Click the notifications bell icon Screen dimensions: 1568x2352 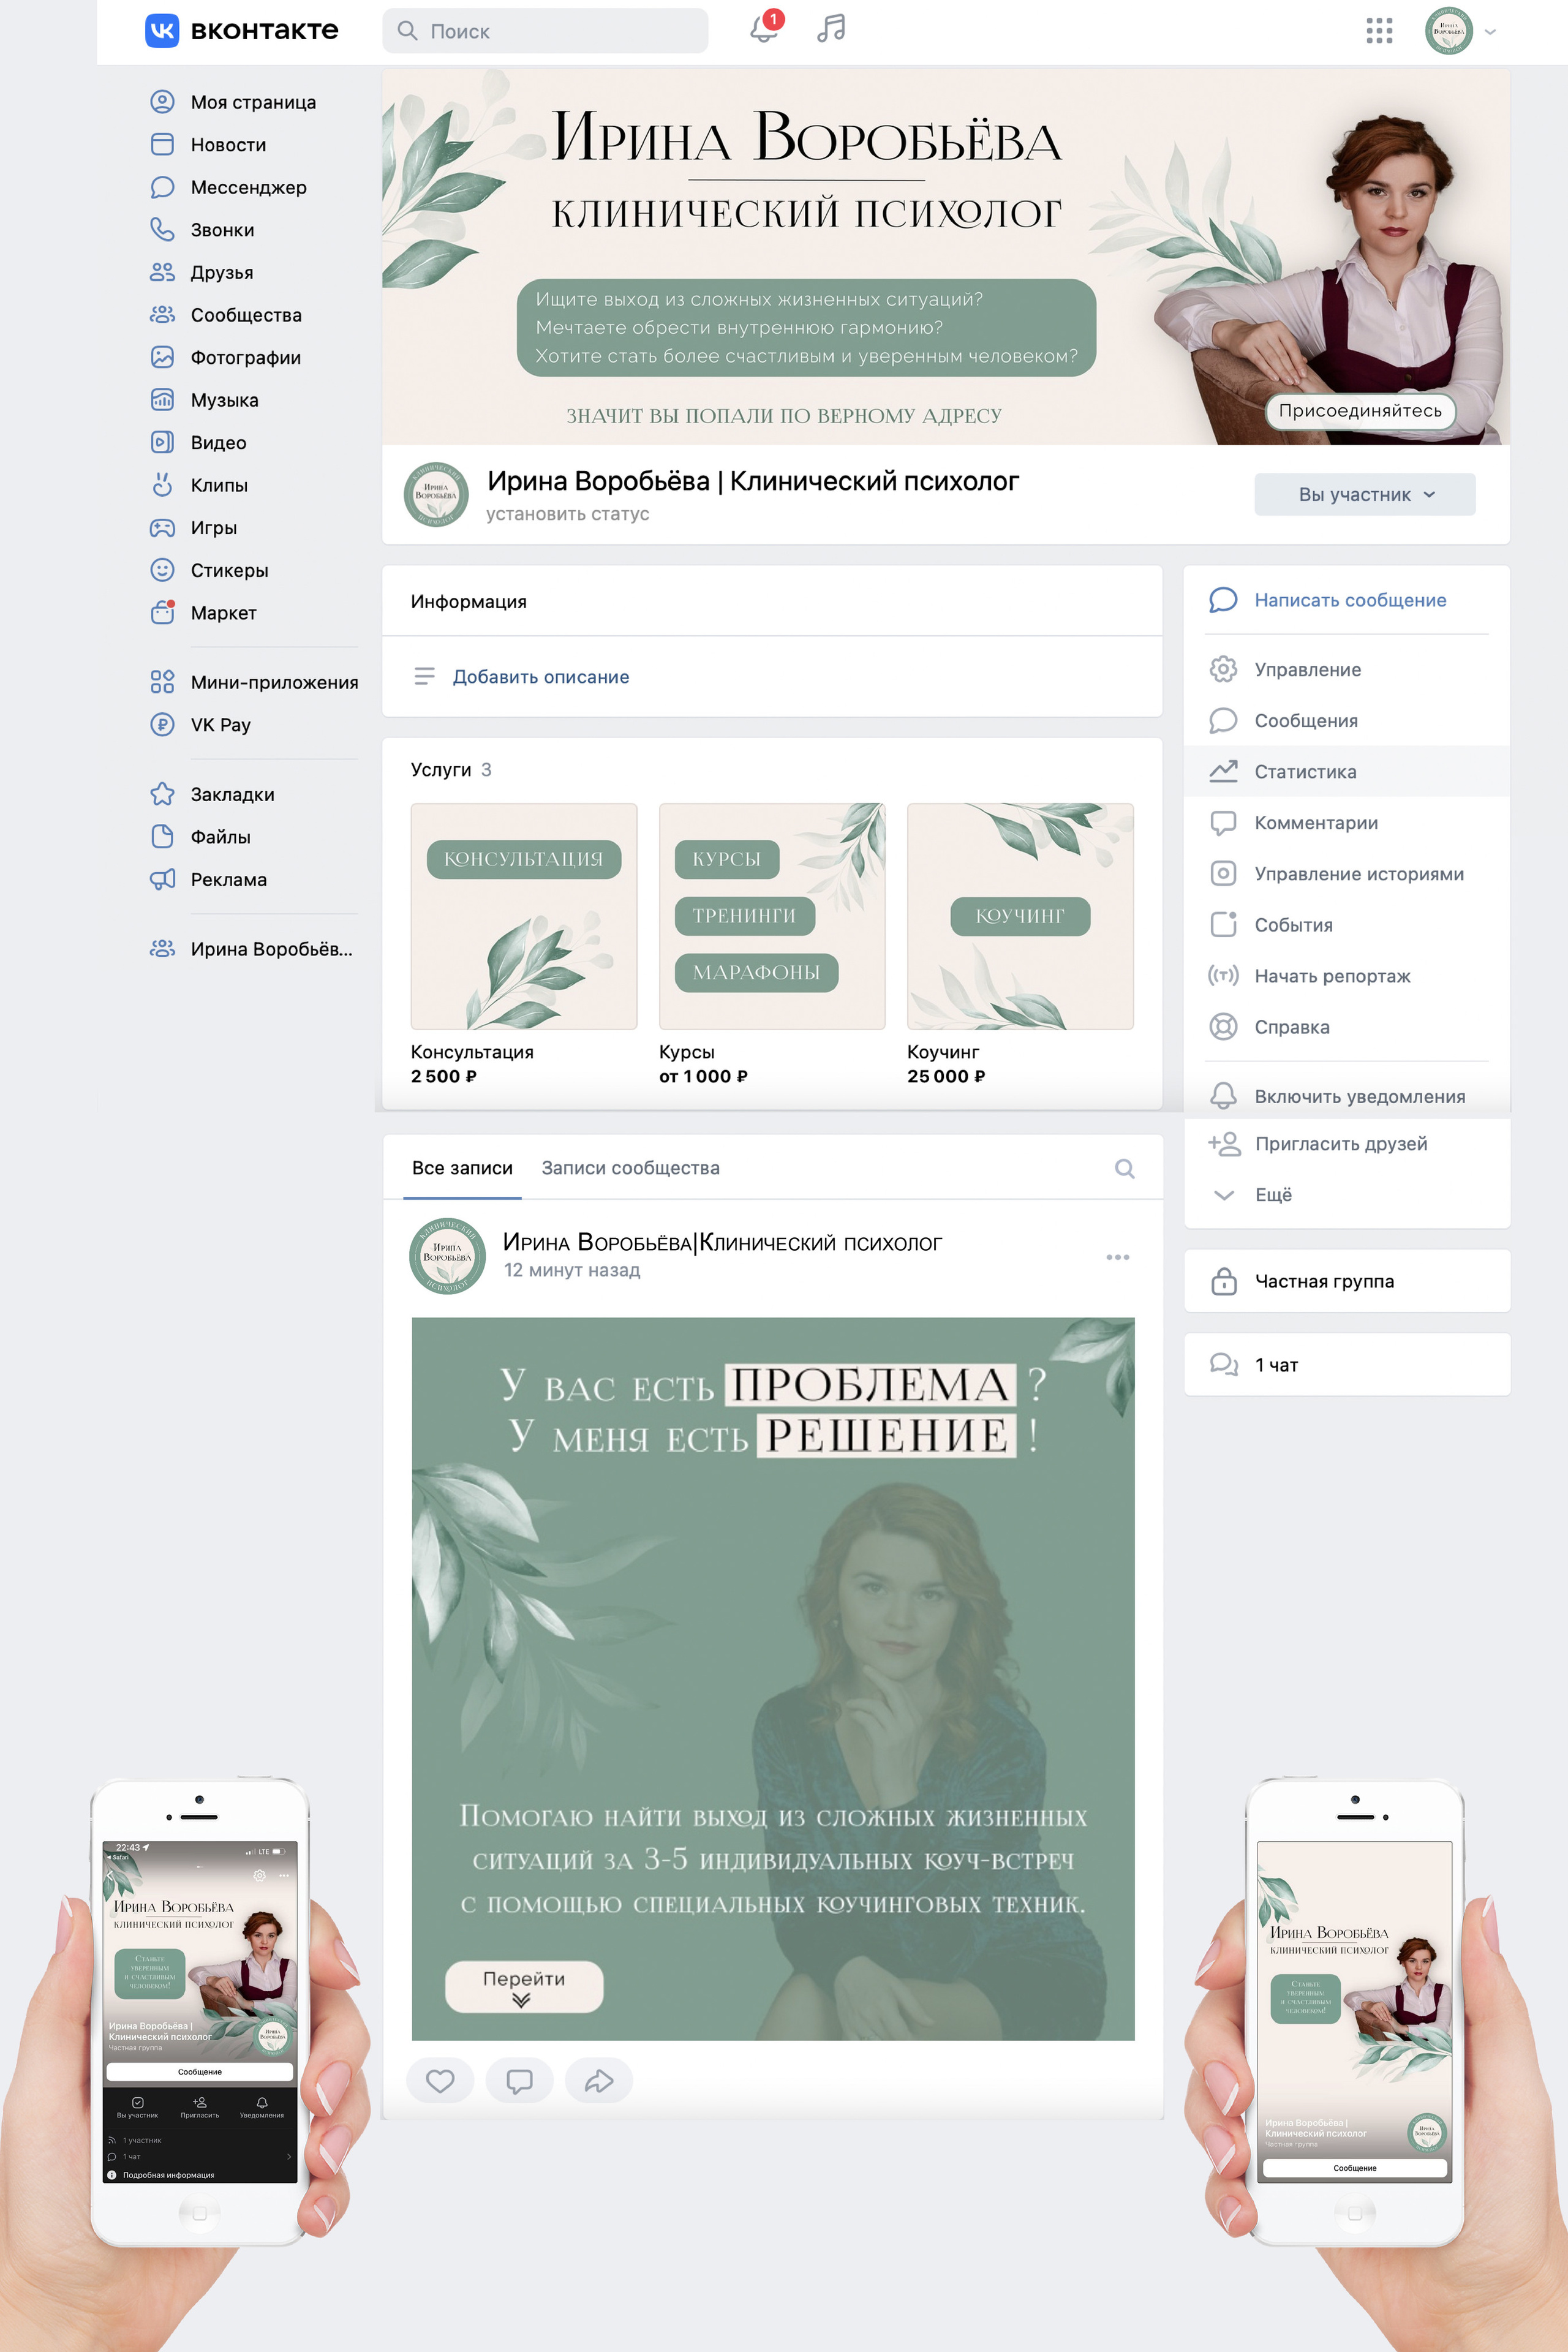(764, 29)
